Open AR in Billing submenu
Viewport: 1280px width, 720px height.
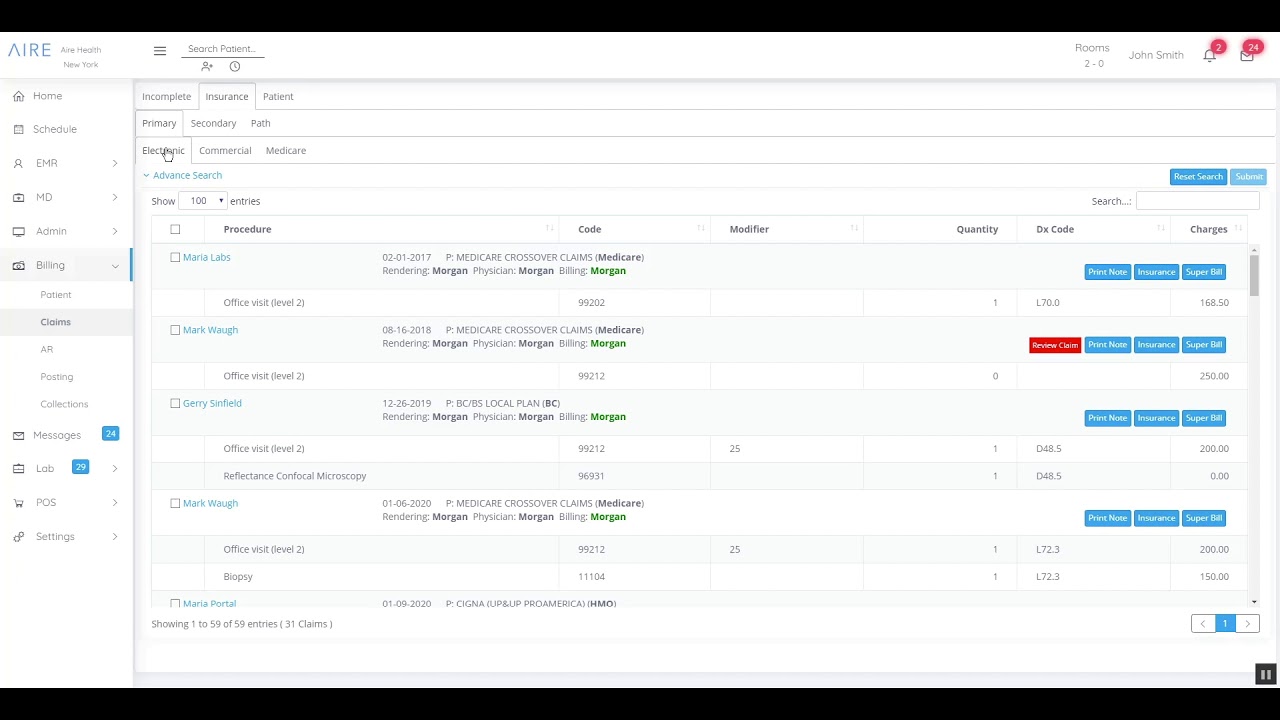(x=47, y=349)
